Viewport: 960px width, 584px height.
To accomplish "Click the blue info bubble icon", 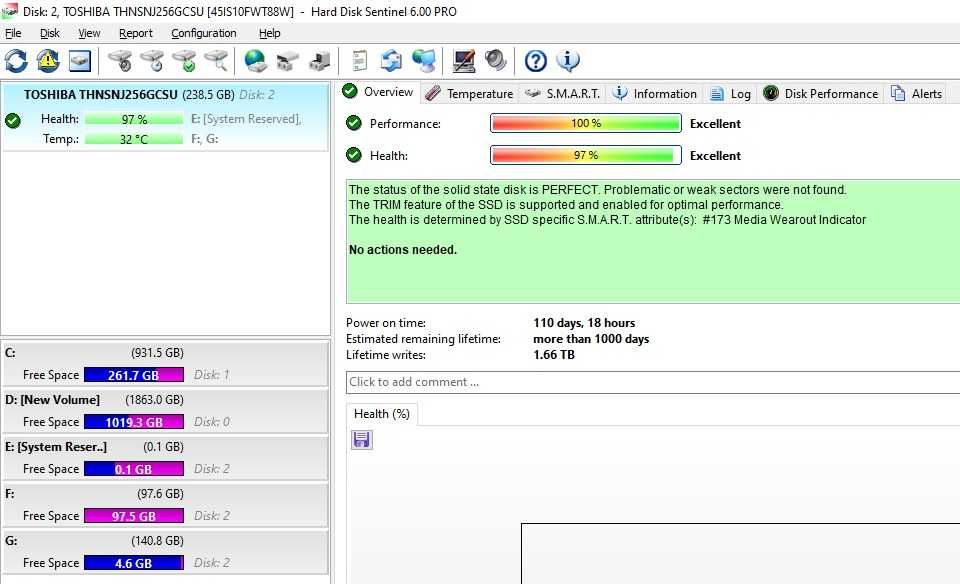I will pos(568,61).
